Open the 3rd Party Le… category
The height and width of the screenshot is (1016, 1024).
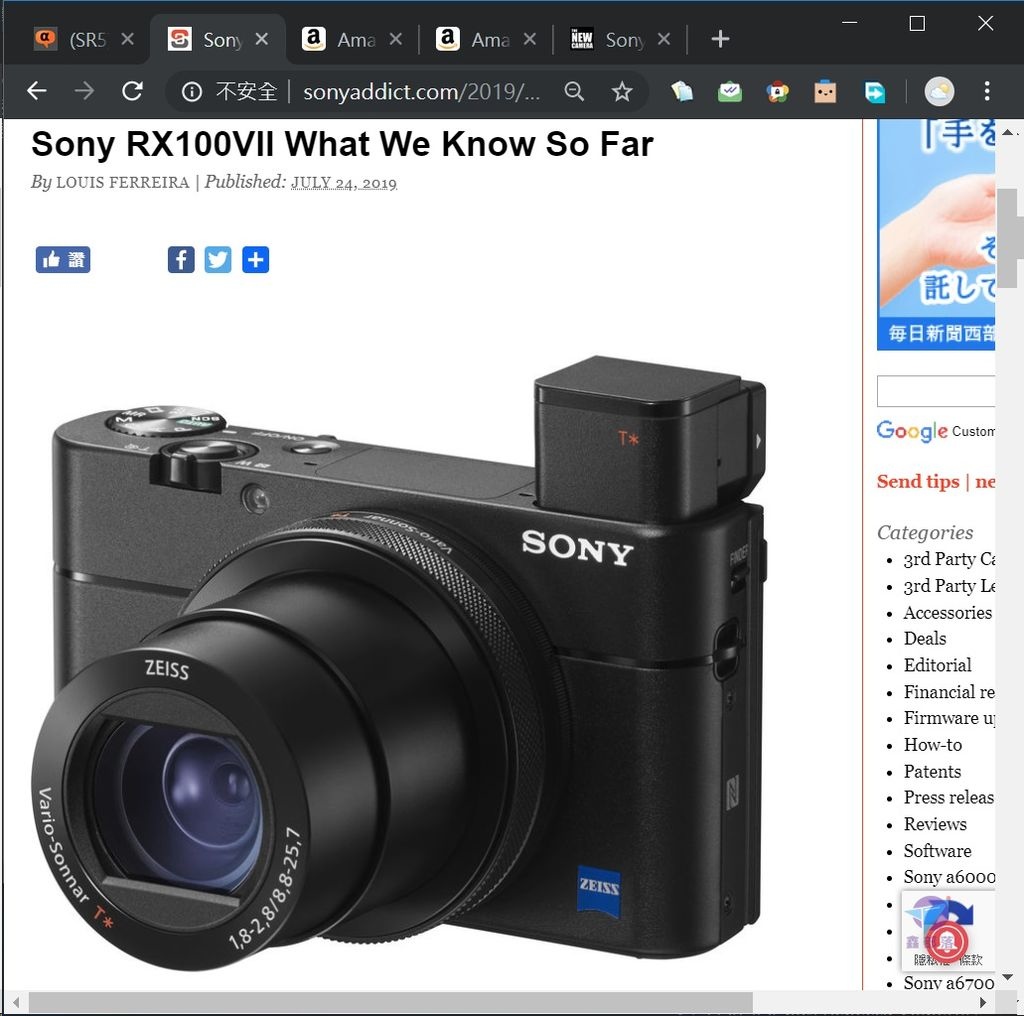[949, 586]
